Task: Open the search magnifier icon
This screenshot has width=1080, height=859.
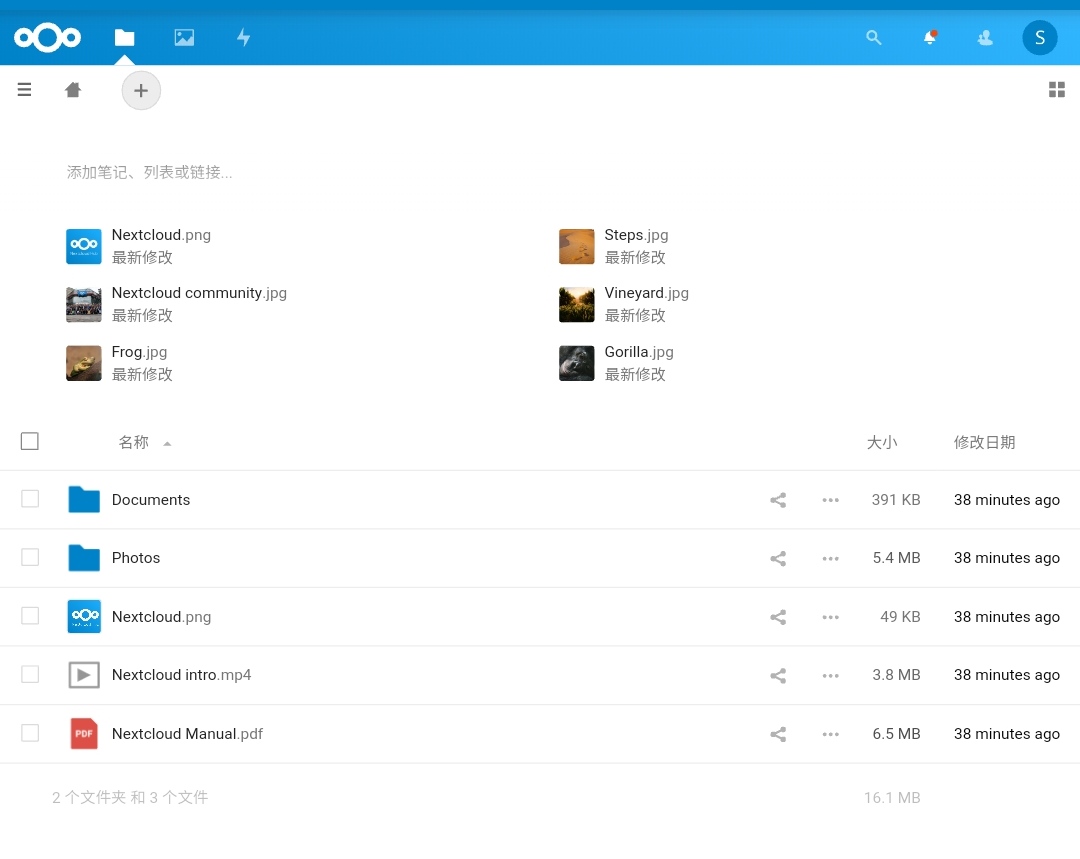Action: 873,37
